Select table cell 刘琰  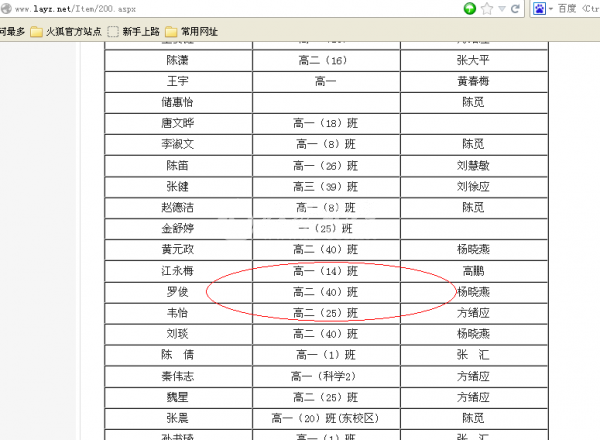178,334
